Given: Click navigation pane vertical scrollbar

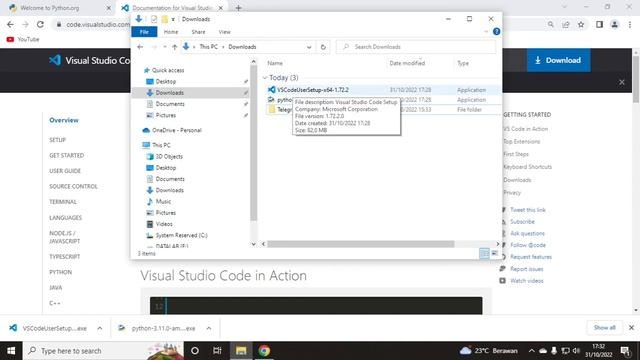Looking at the screenshot, I should coord(253,143).
